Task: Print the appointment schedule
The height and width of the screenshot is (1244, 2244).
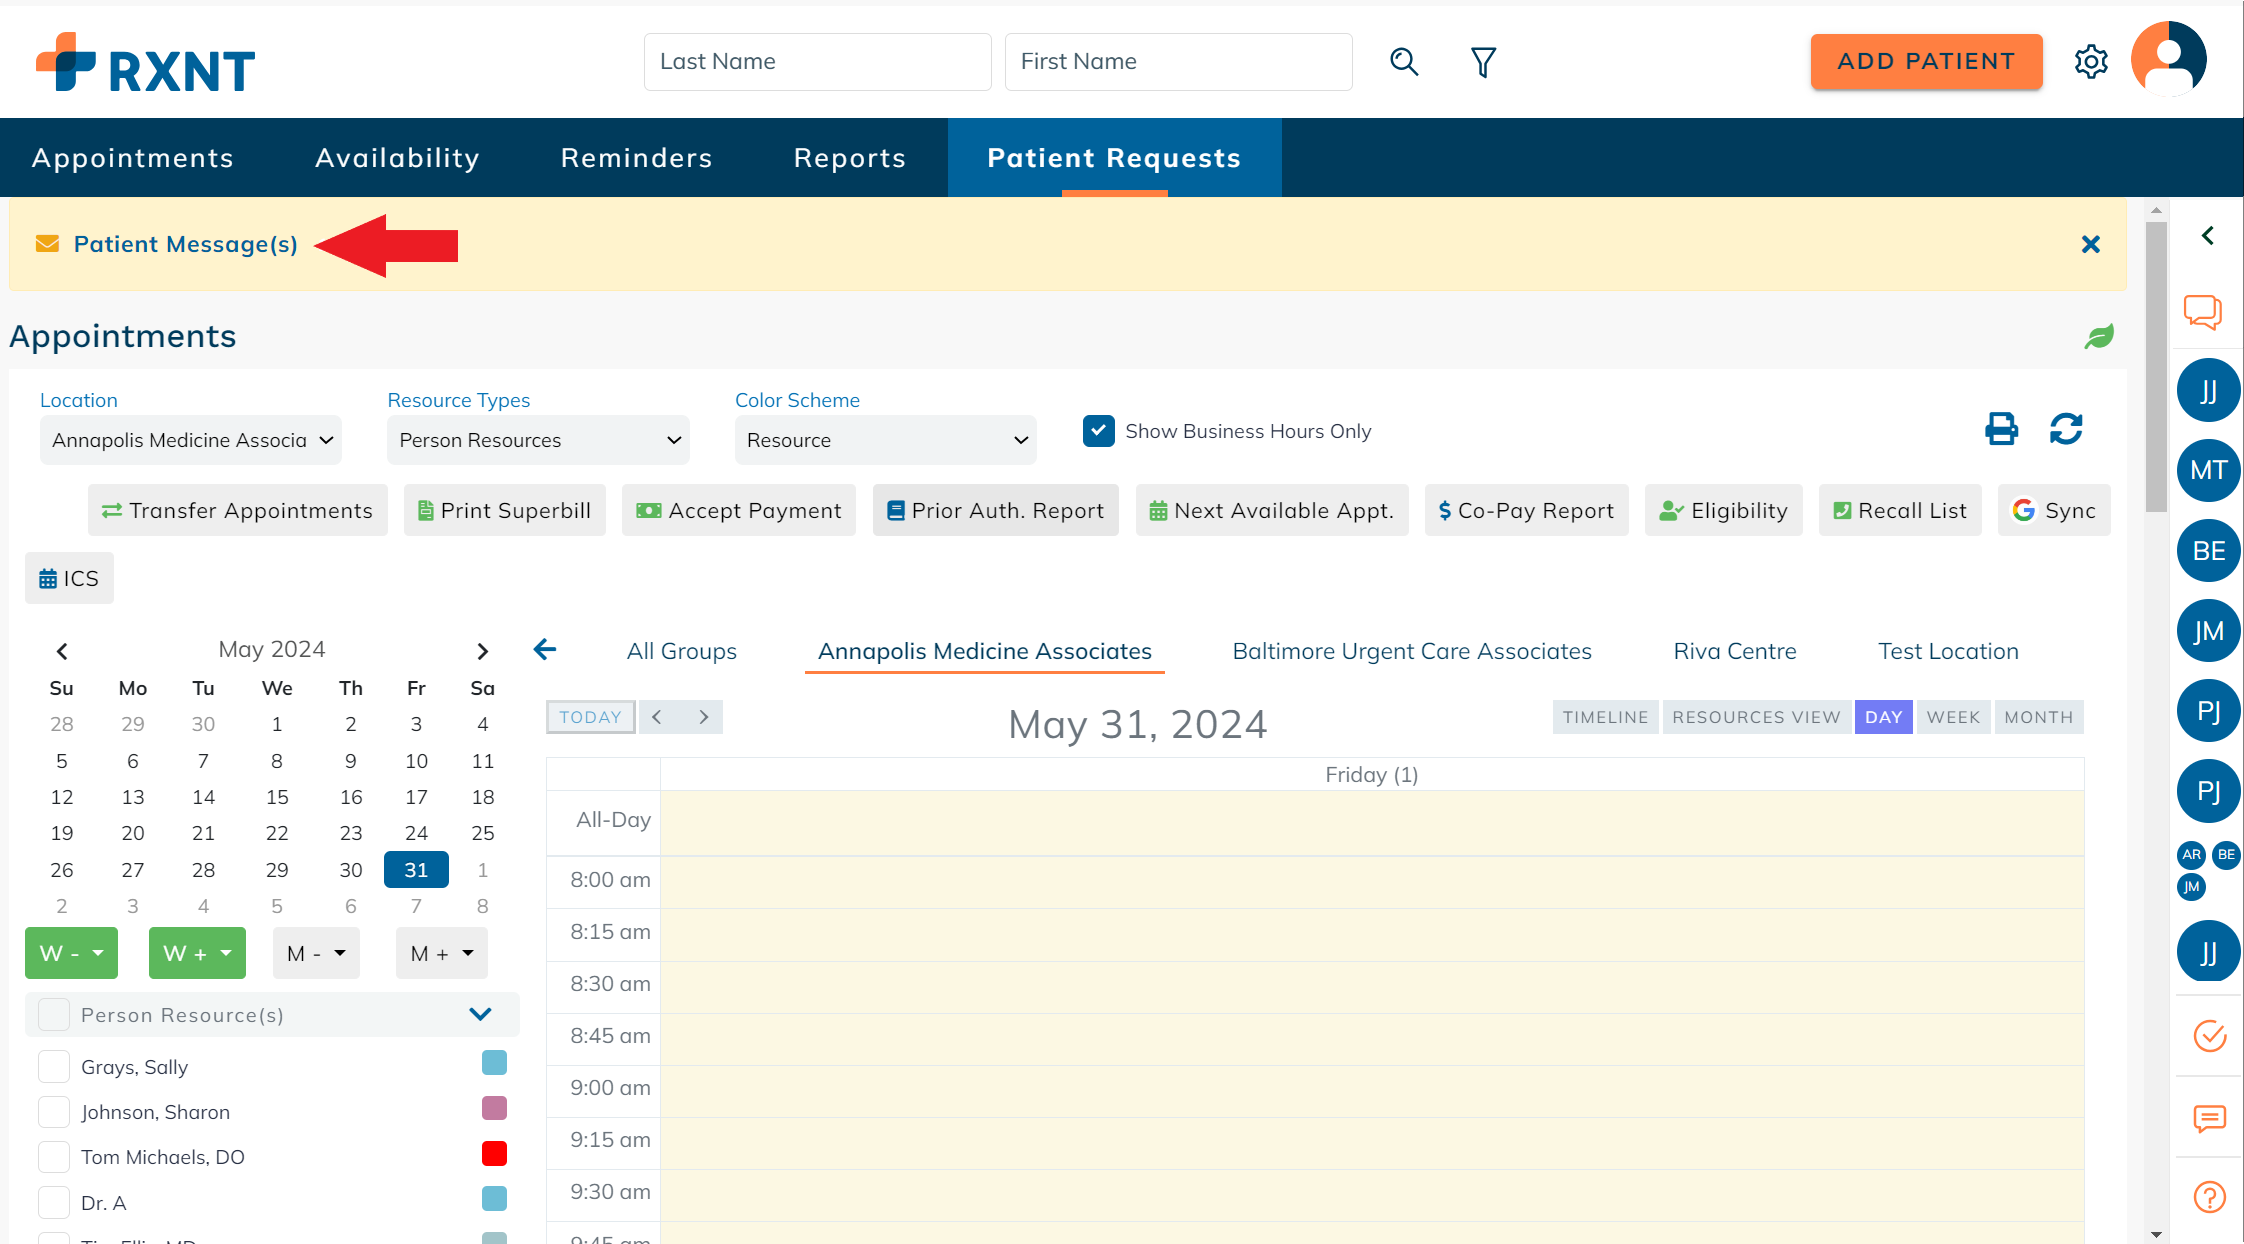Action: pos(2001,429)
